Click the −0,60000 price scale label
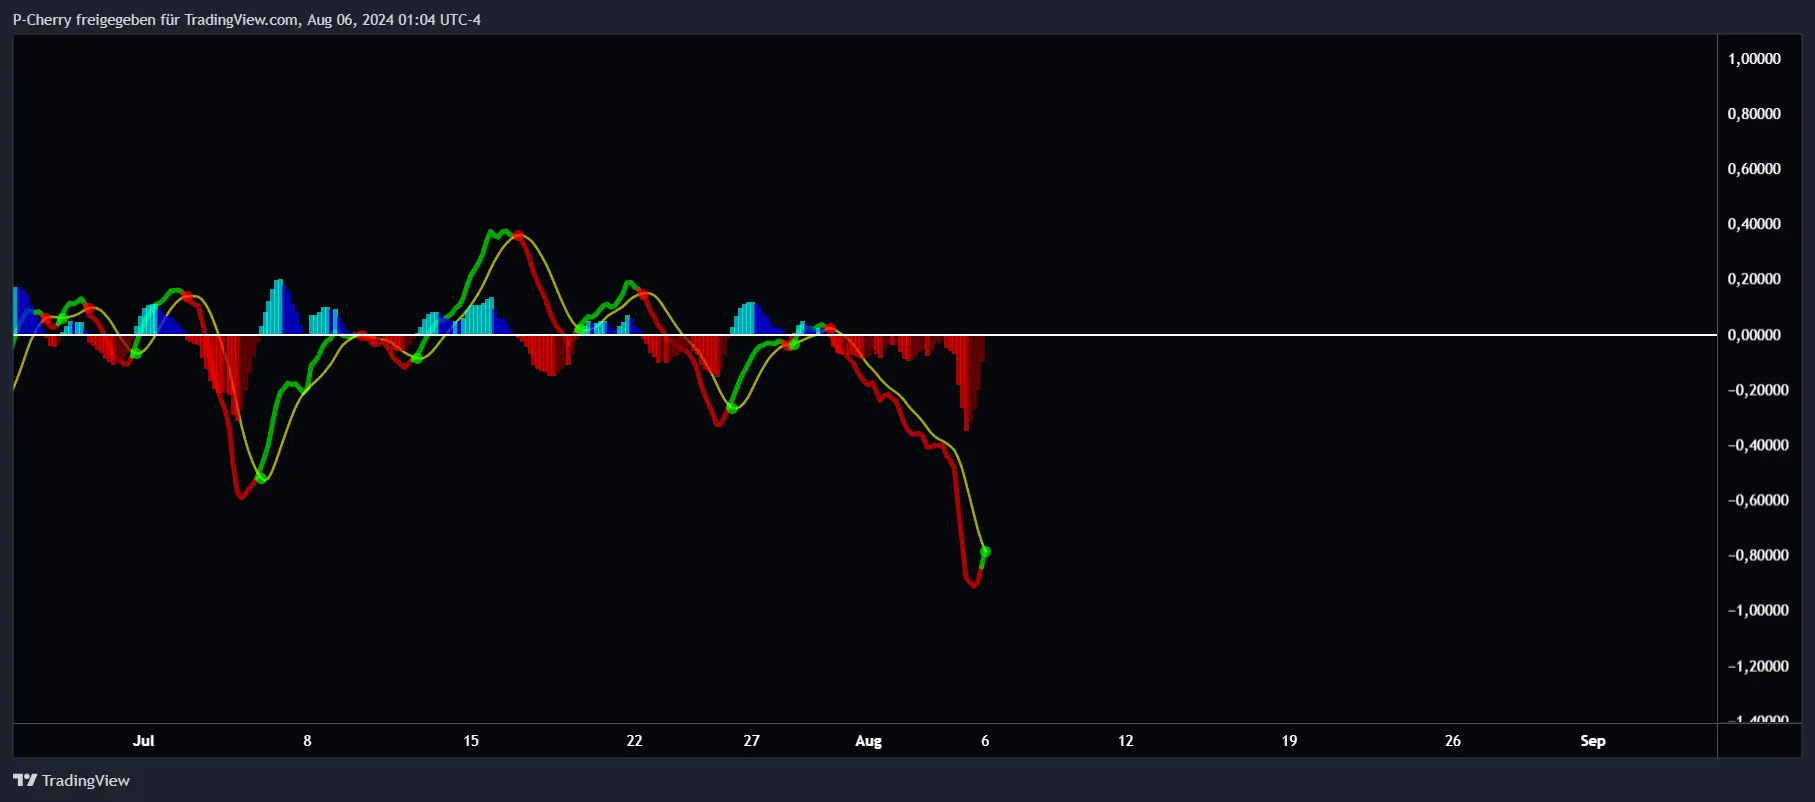 [x=1758, y=500]
